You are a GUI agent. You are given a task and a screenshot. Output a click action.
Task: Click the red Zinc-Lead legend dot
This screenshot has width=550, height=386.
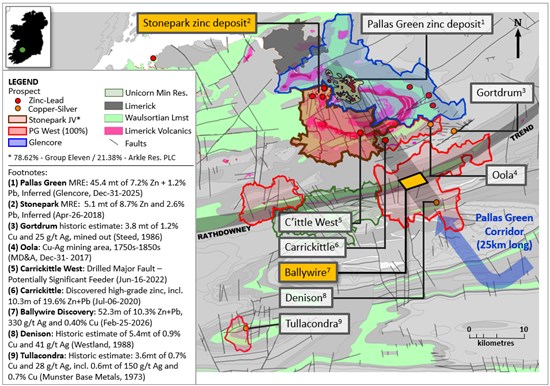tap(18, 101)
